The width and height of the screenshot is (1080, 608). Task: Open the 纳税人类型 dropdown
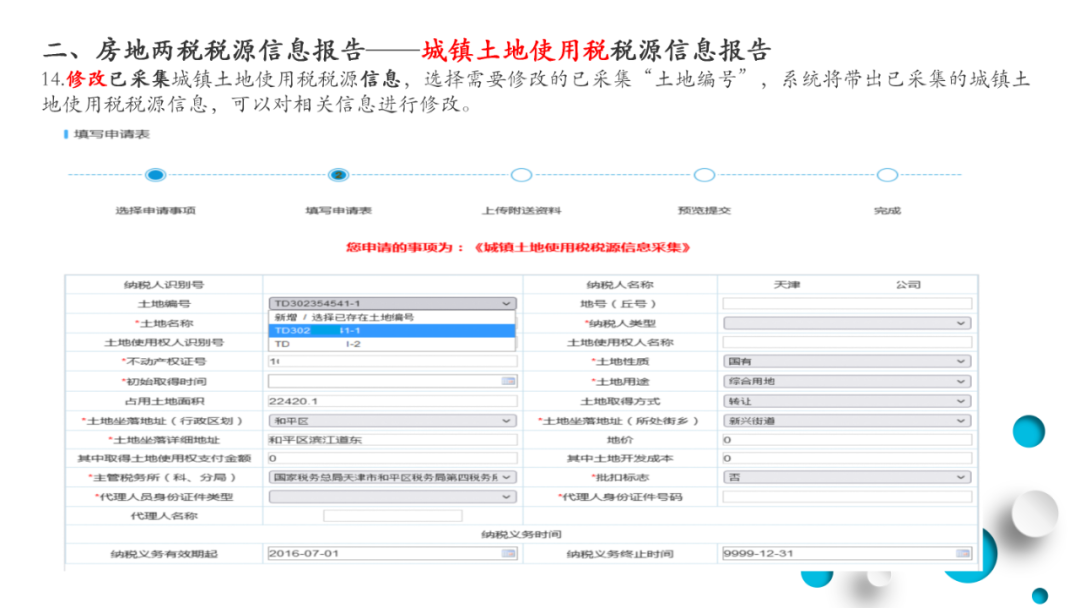pyautogui.click(x=847, y=323)
